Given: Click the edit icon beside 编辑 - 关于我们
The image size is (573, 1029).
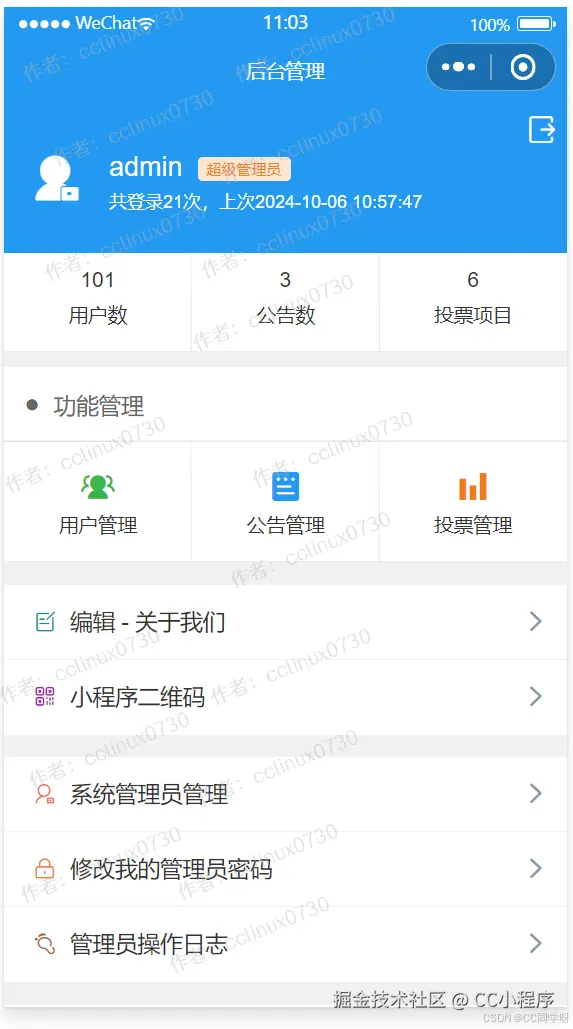Looking at the screenshot, I should 45,621.
